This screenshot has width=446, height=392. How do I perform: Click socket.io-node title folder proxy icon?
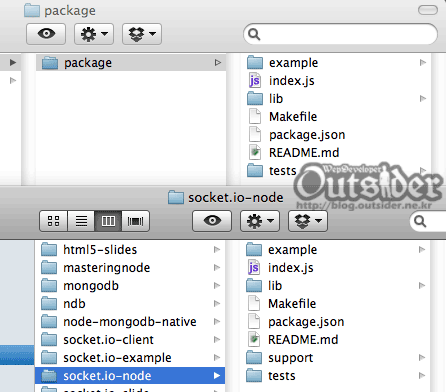[x=176, y=197]
